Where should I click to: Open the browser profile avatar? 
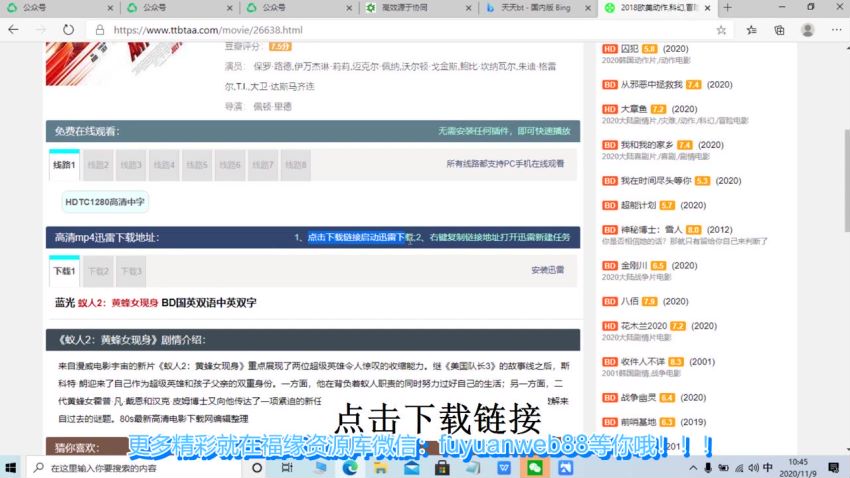click(x=808, y=30)
